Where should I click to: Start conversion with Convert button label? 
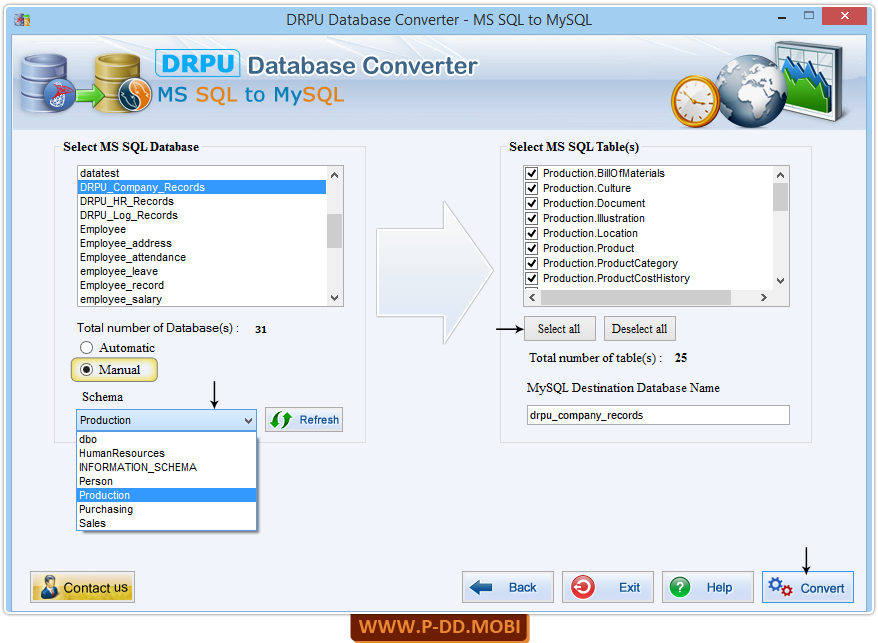(x=822, y=588)
